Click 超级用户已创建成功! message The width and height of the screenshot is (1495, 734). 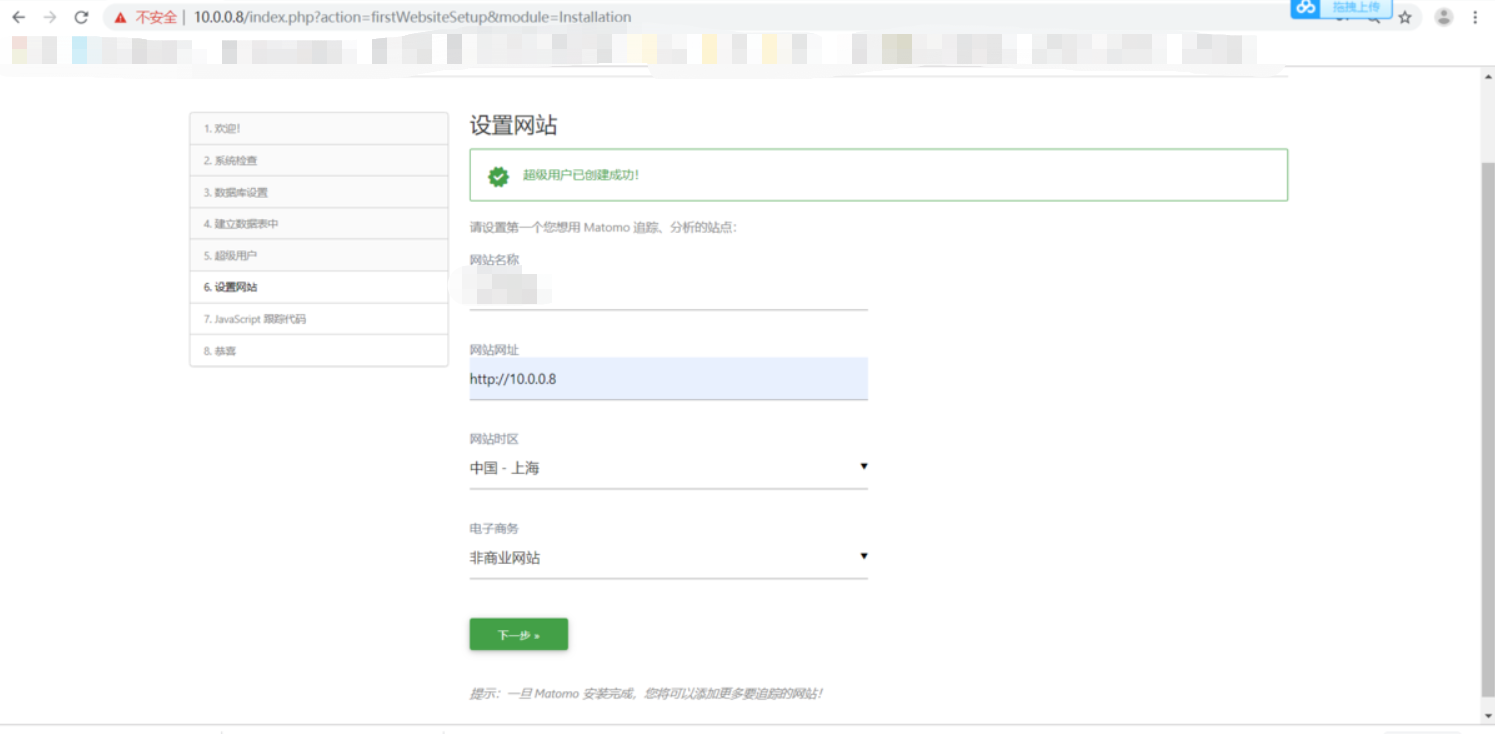pyautogui.click(x=581, y=175)
